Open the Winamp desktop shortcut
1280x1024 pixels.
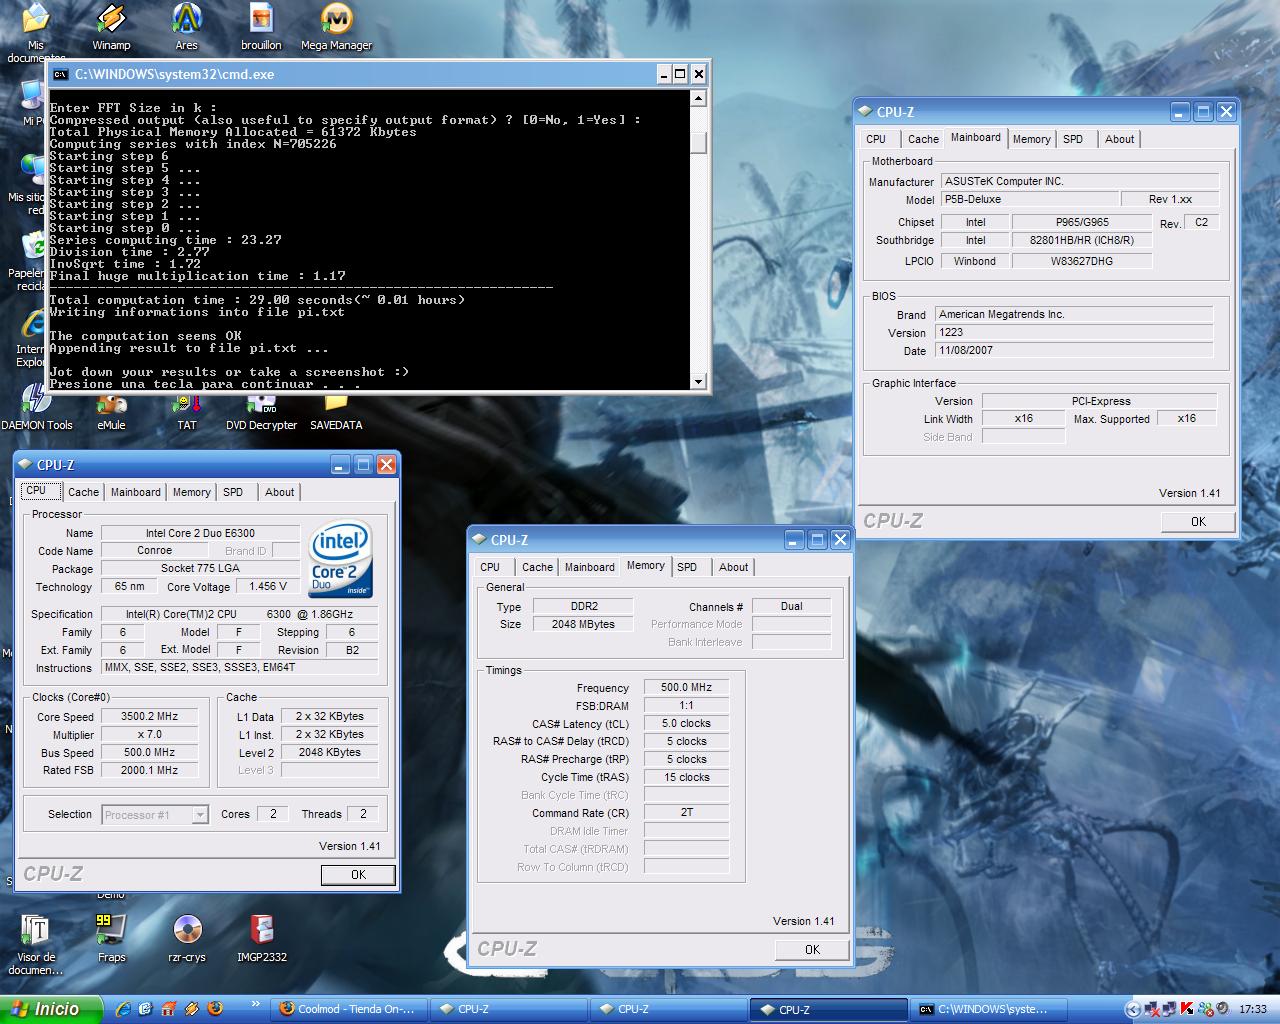(111, 26)
